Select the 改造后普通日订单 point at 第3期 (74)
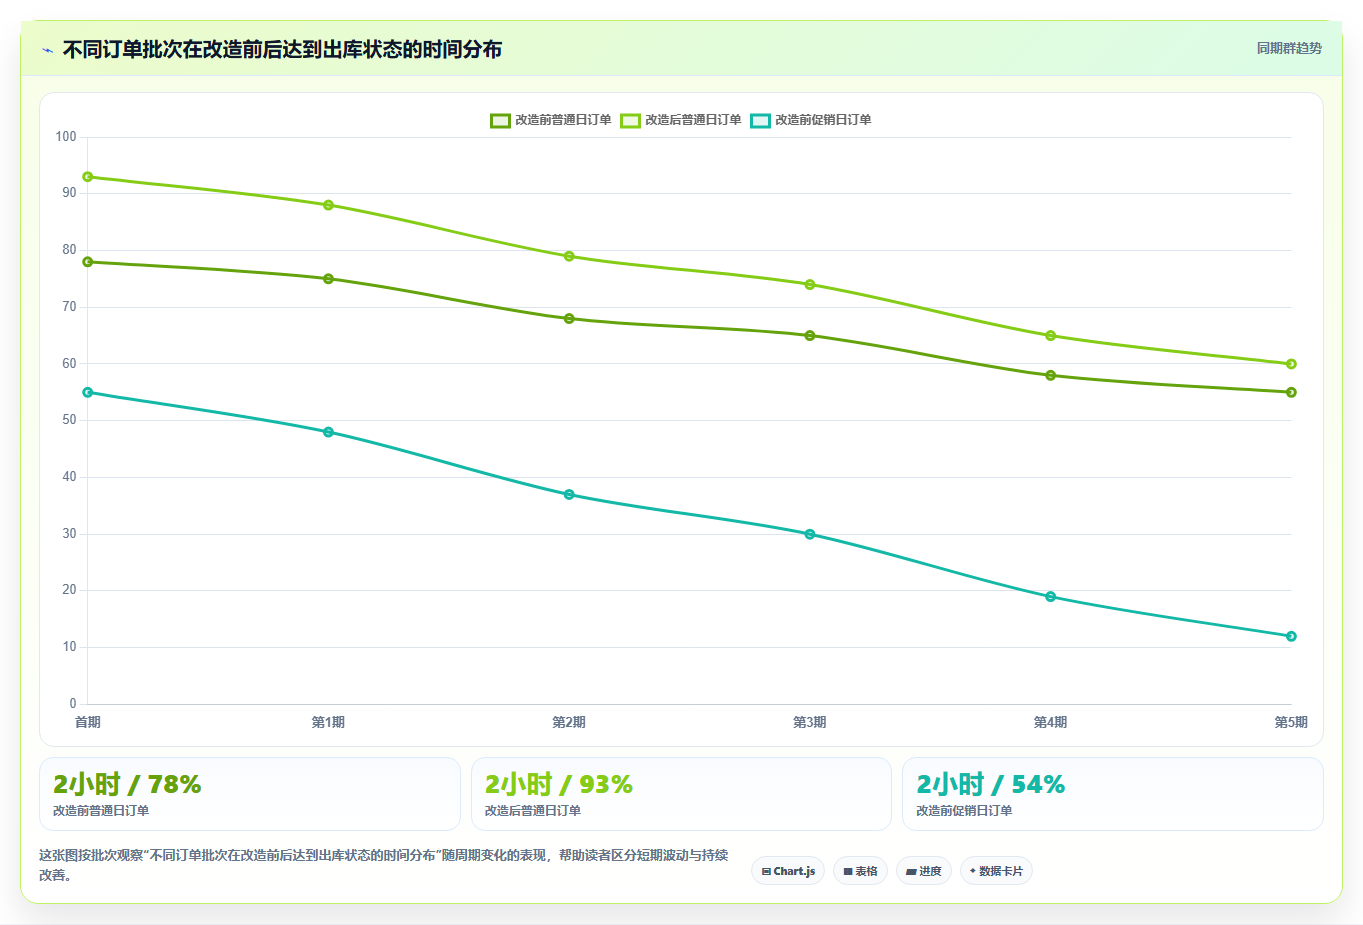 pos(810,285)
